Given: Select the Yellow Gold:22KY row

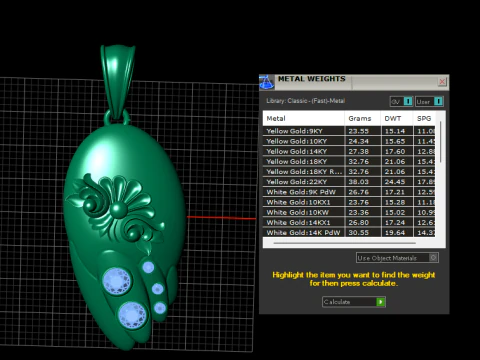Looking at the screenshot, I should pos(349,182).
